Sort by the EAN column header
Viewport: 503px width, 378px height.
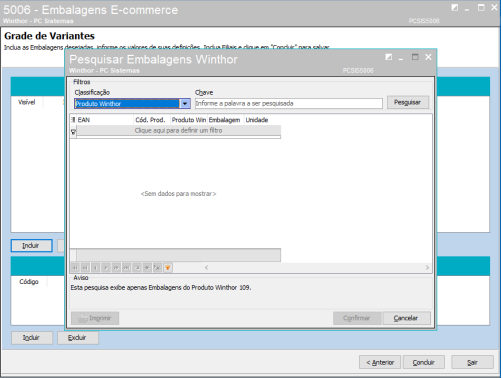(x=105, y=120)
